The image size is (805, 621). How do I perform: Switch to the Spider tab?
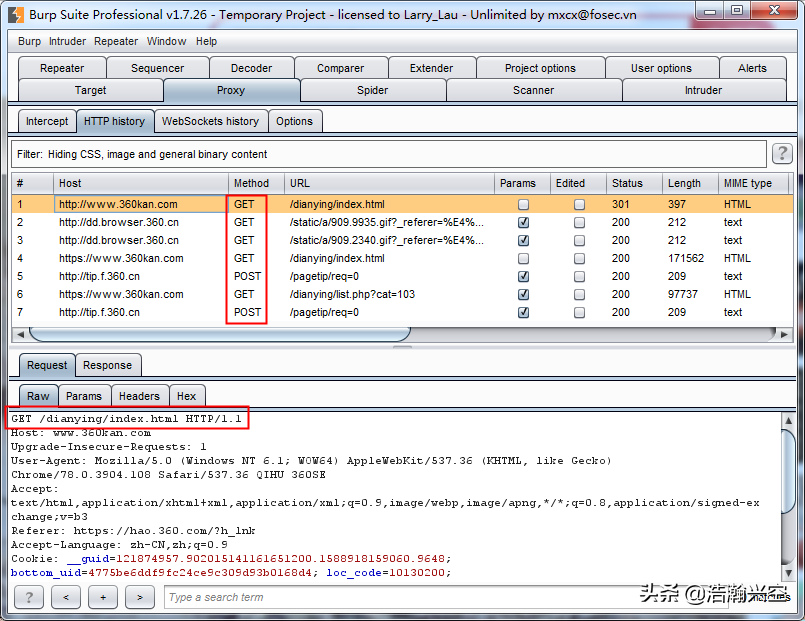click(373, 90)
